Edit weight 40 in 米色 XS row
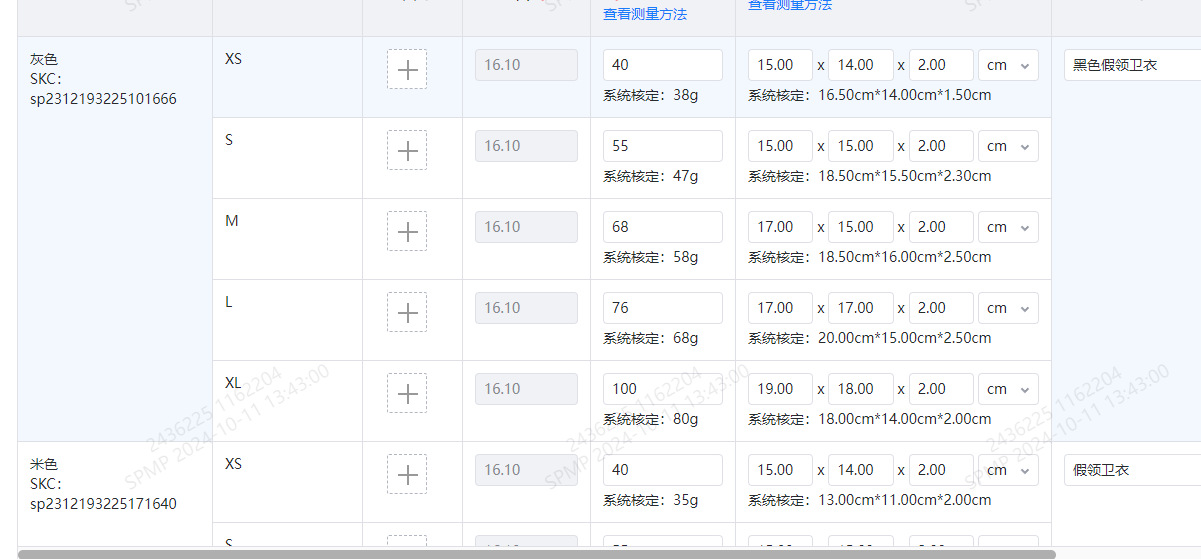The height and width of the screenshot is (559, 1201). [x=663, y=470]
